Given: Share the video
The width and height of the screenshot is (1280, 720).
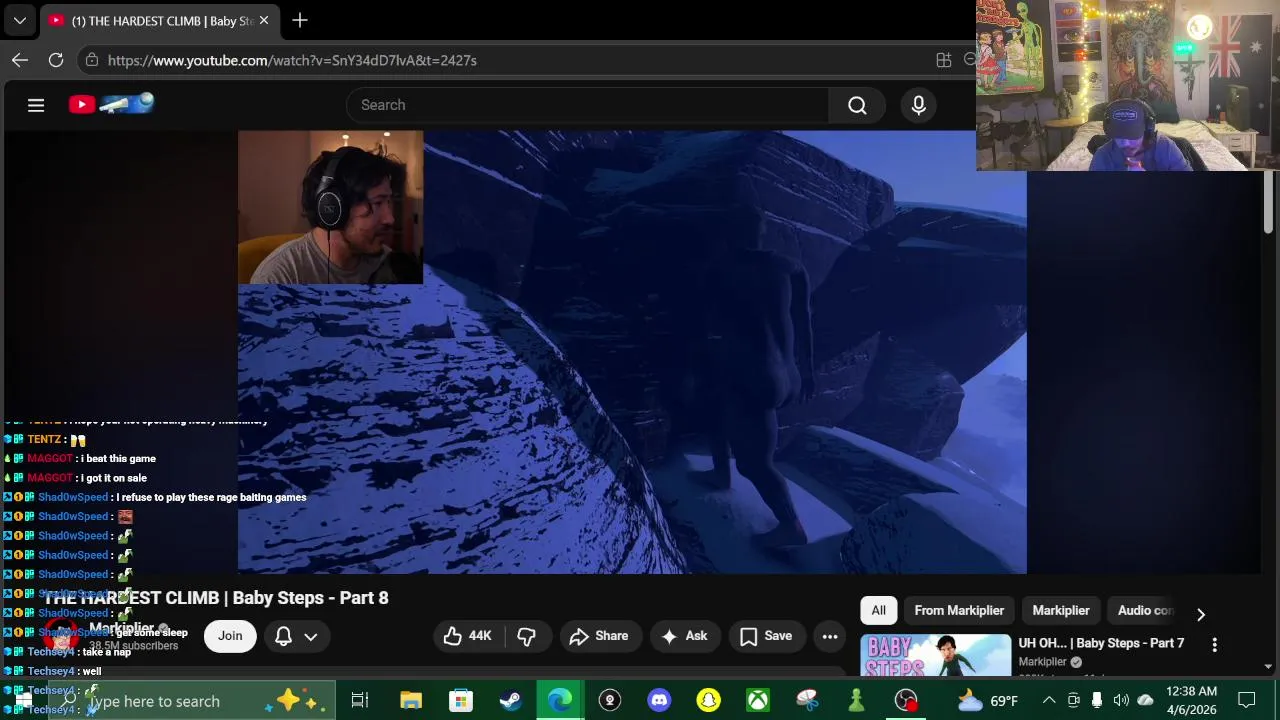Looking at the screenshot, I should [599, 636].
